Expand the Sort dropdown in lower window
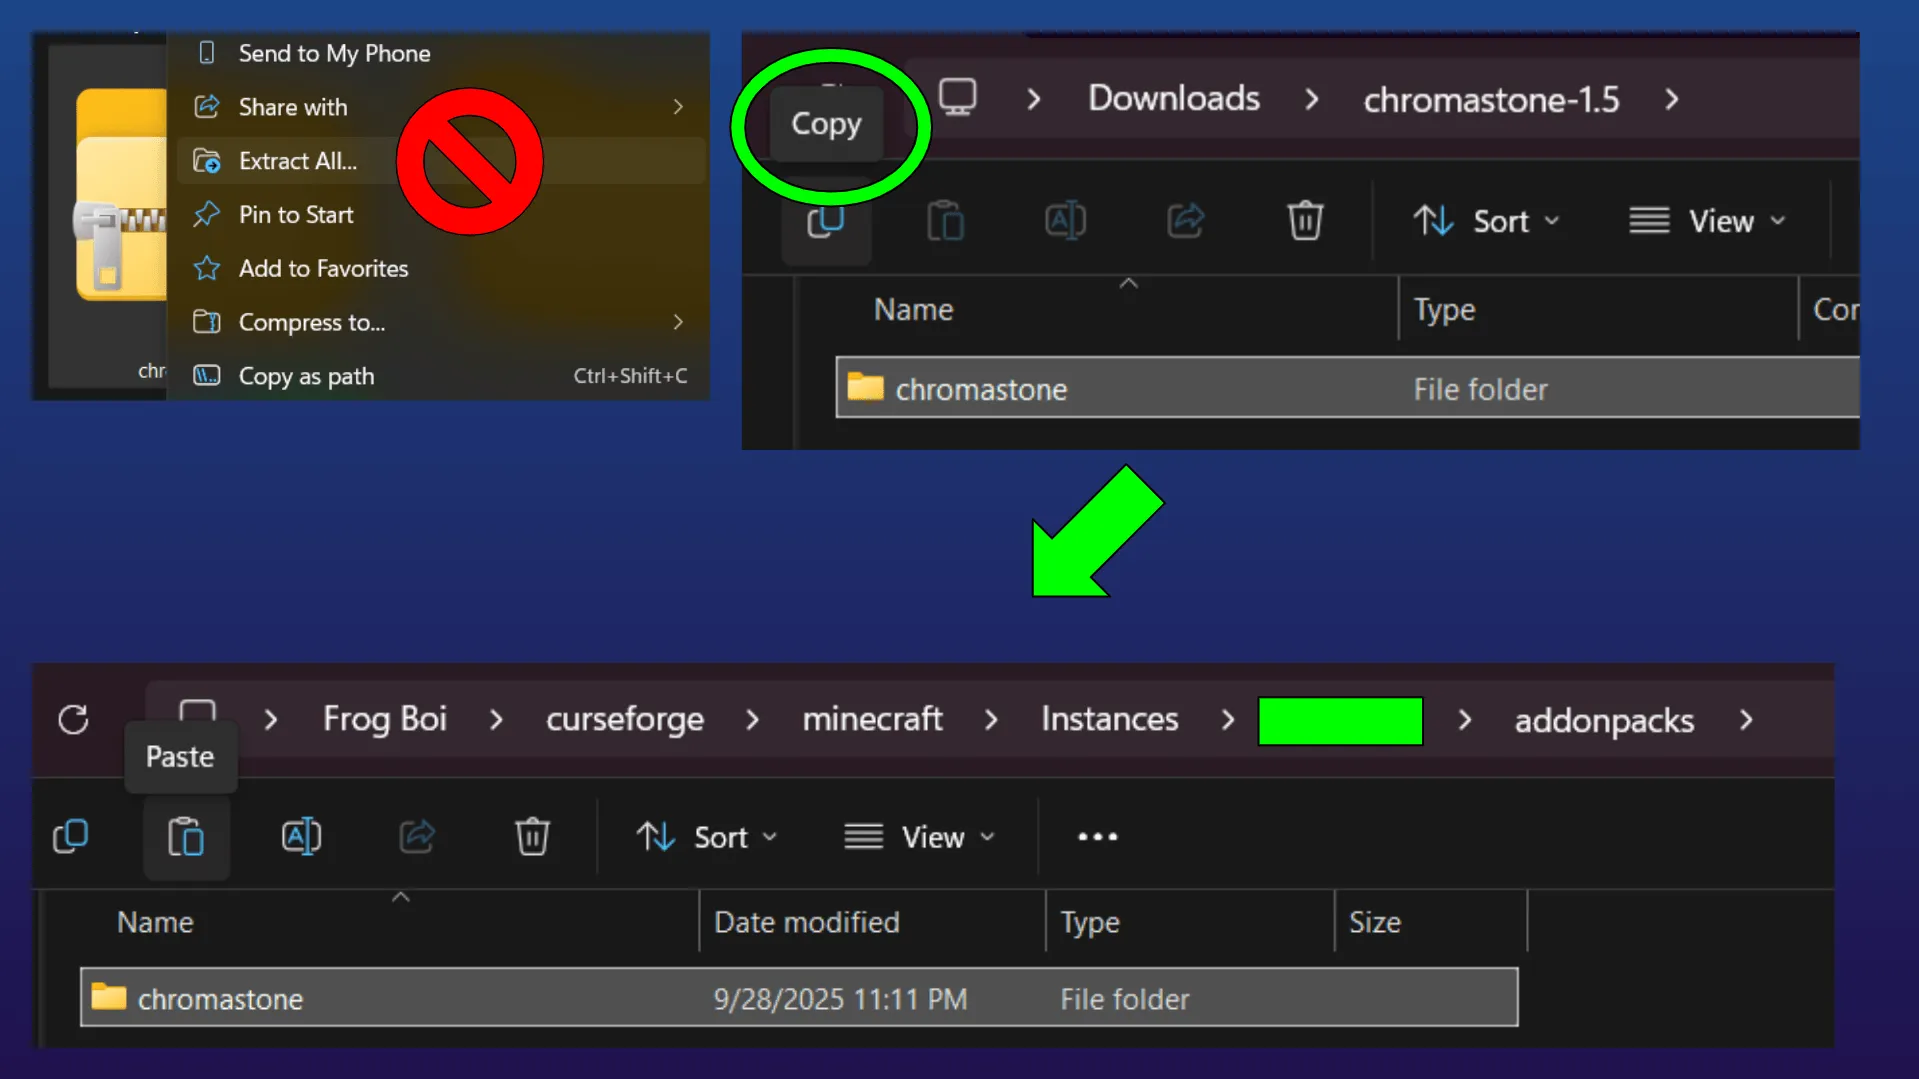 (x=706, y=837)
